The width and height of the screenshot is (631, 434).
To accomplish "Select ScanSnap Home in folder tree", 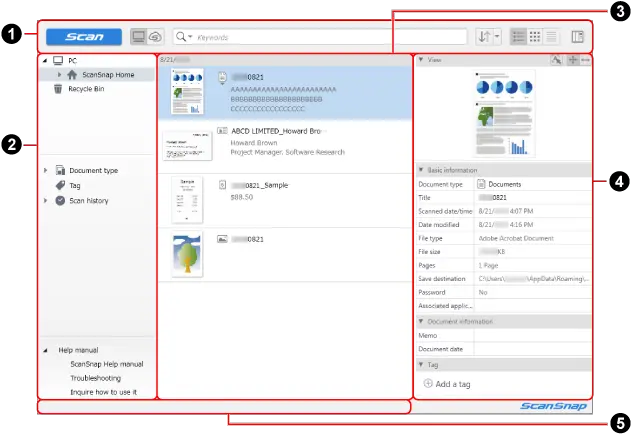I will click(x=108, y=74).
